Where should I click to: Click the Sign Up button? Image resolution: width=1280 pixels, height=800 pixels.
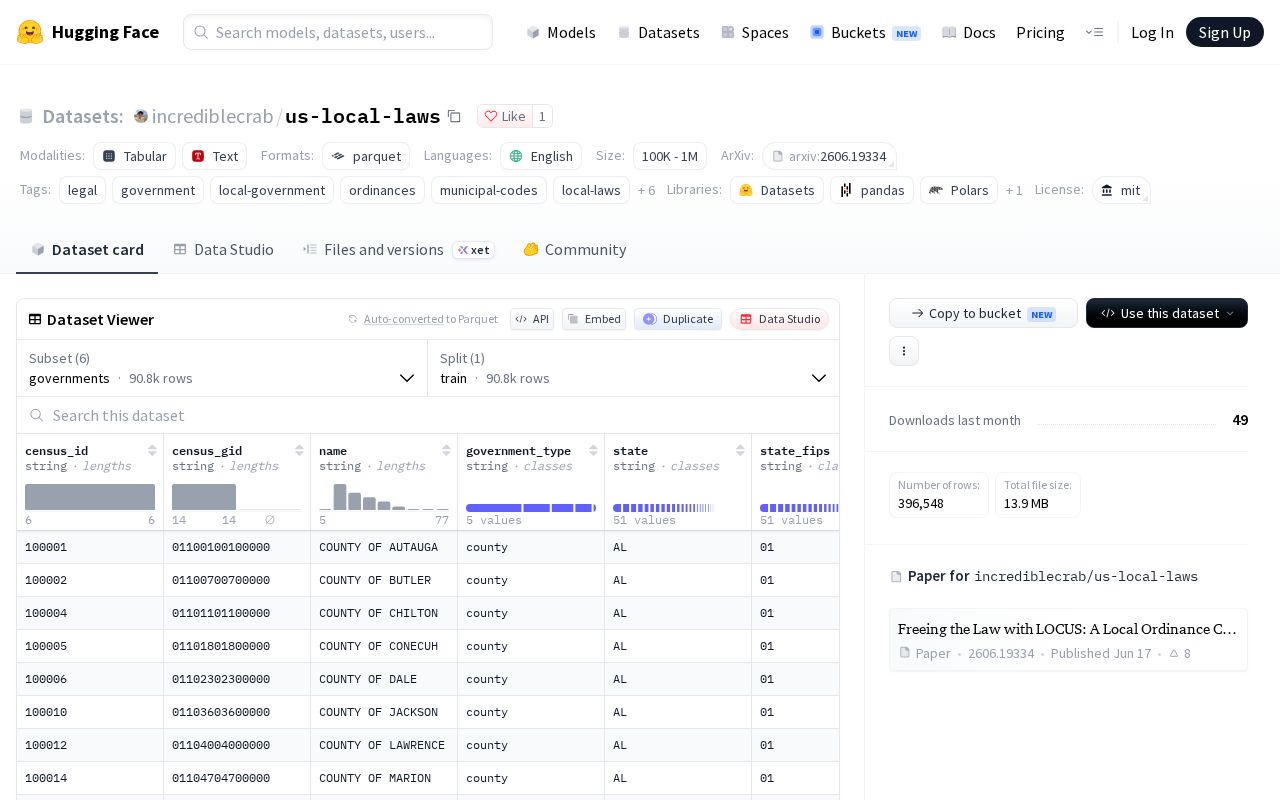[x=1225, y=32]
